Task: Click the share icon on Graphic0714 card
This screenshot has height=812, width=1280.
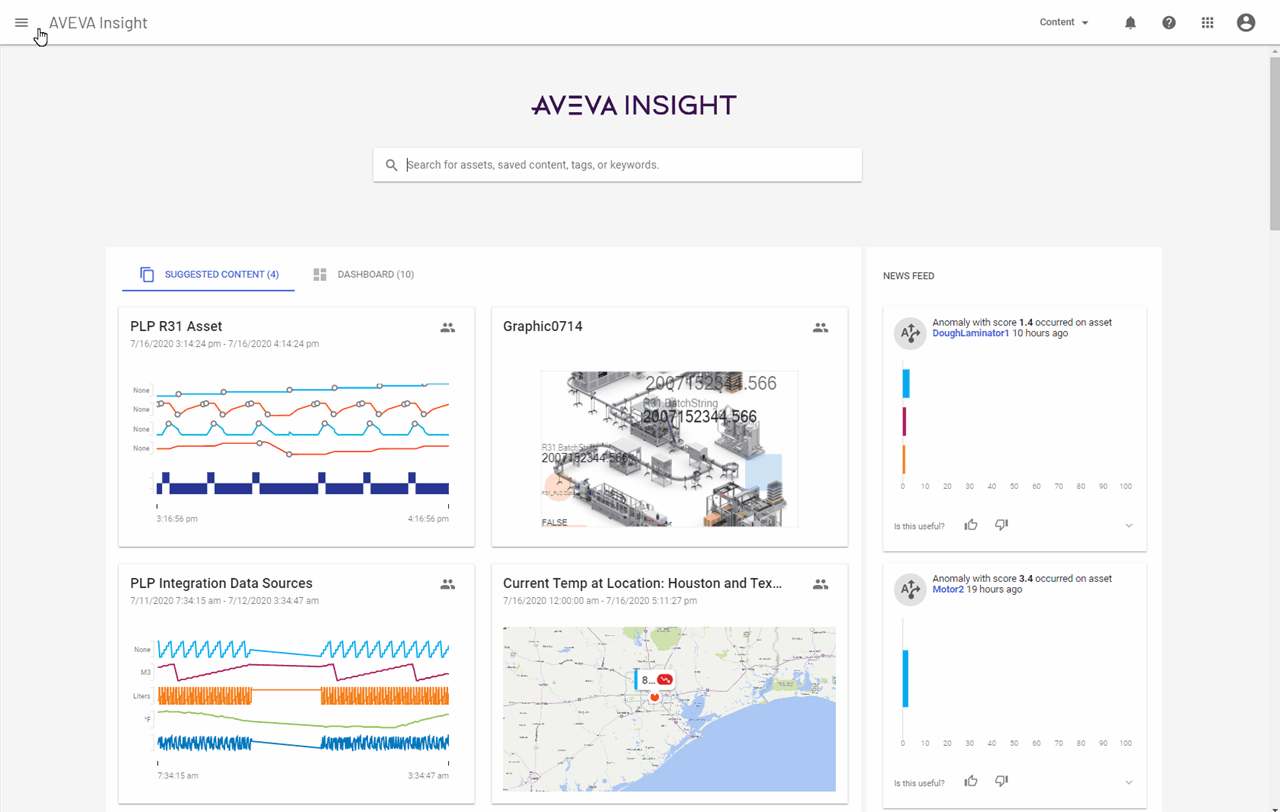Action: (x=820, y=327)
